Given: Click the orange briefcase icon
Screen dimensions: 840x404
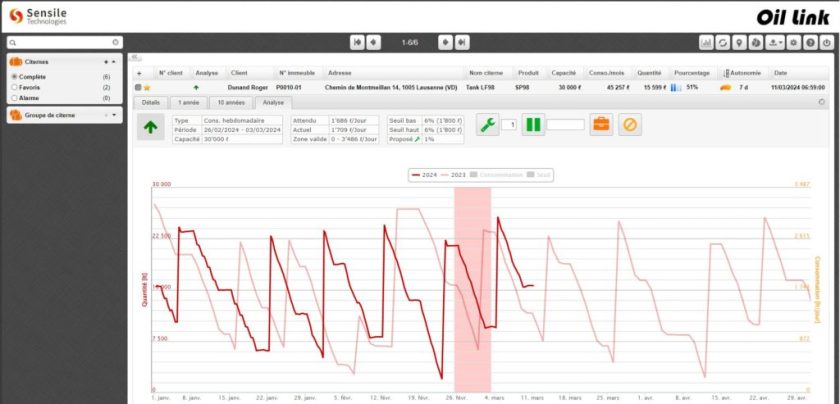Looking at the screenshot, I should (x=601, y=125).
